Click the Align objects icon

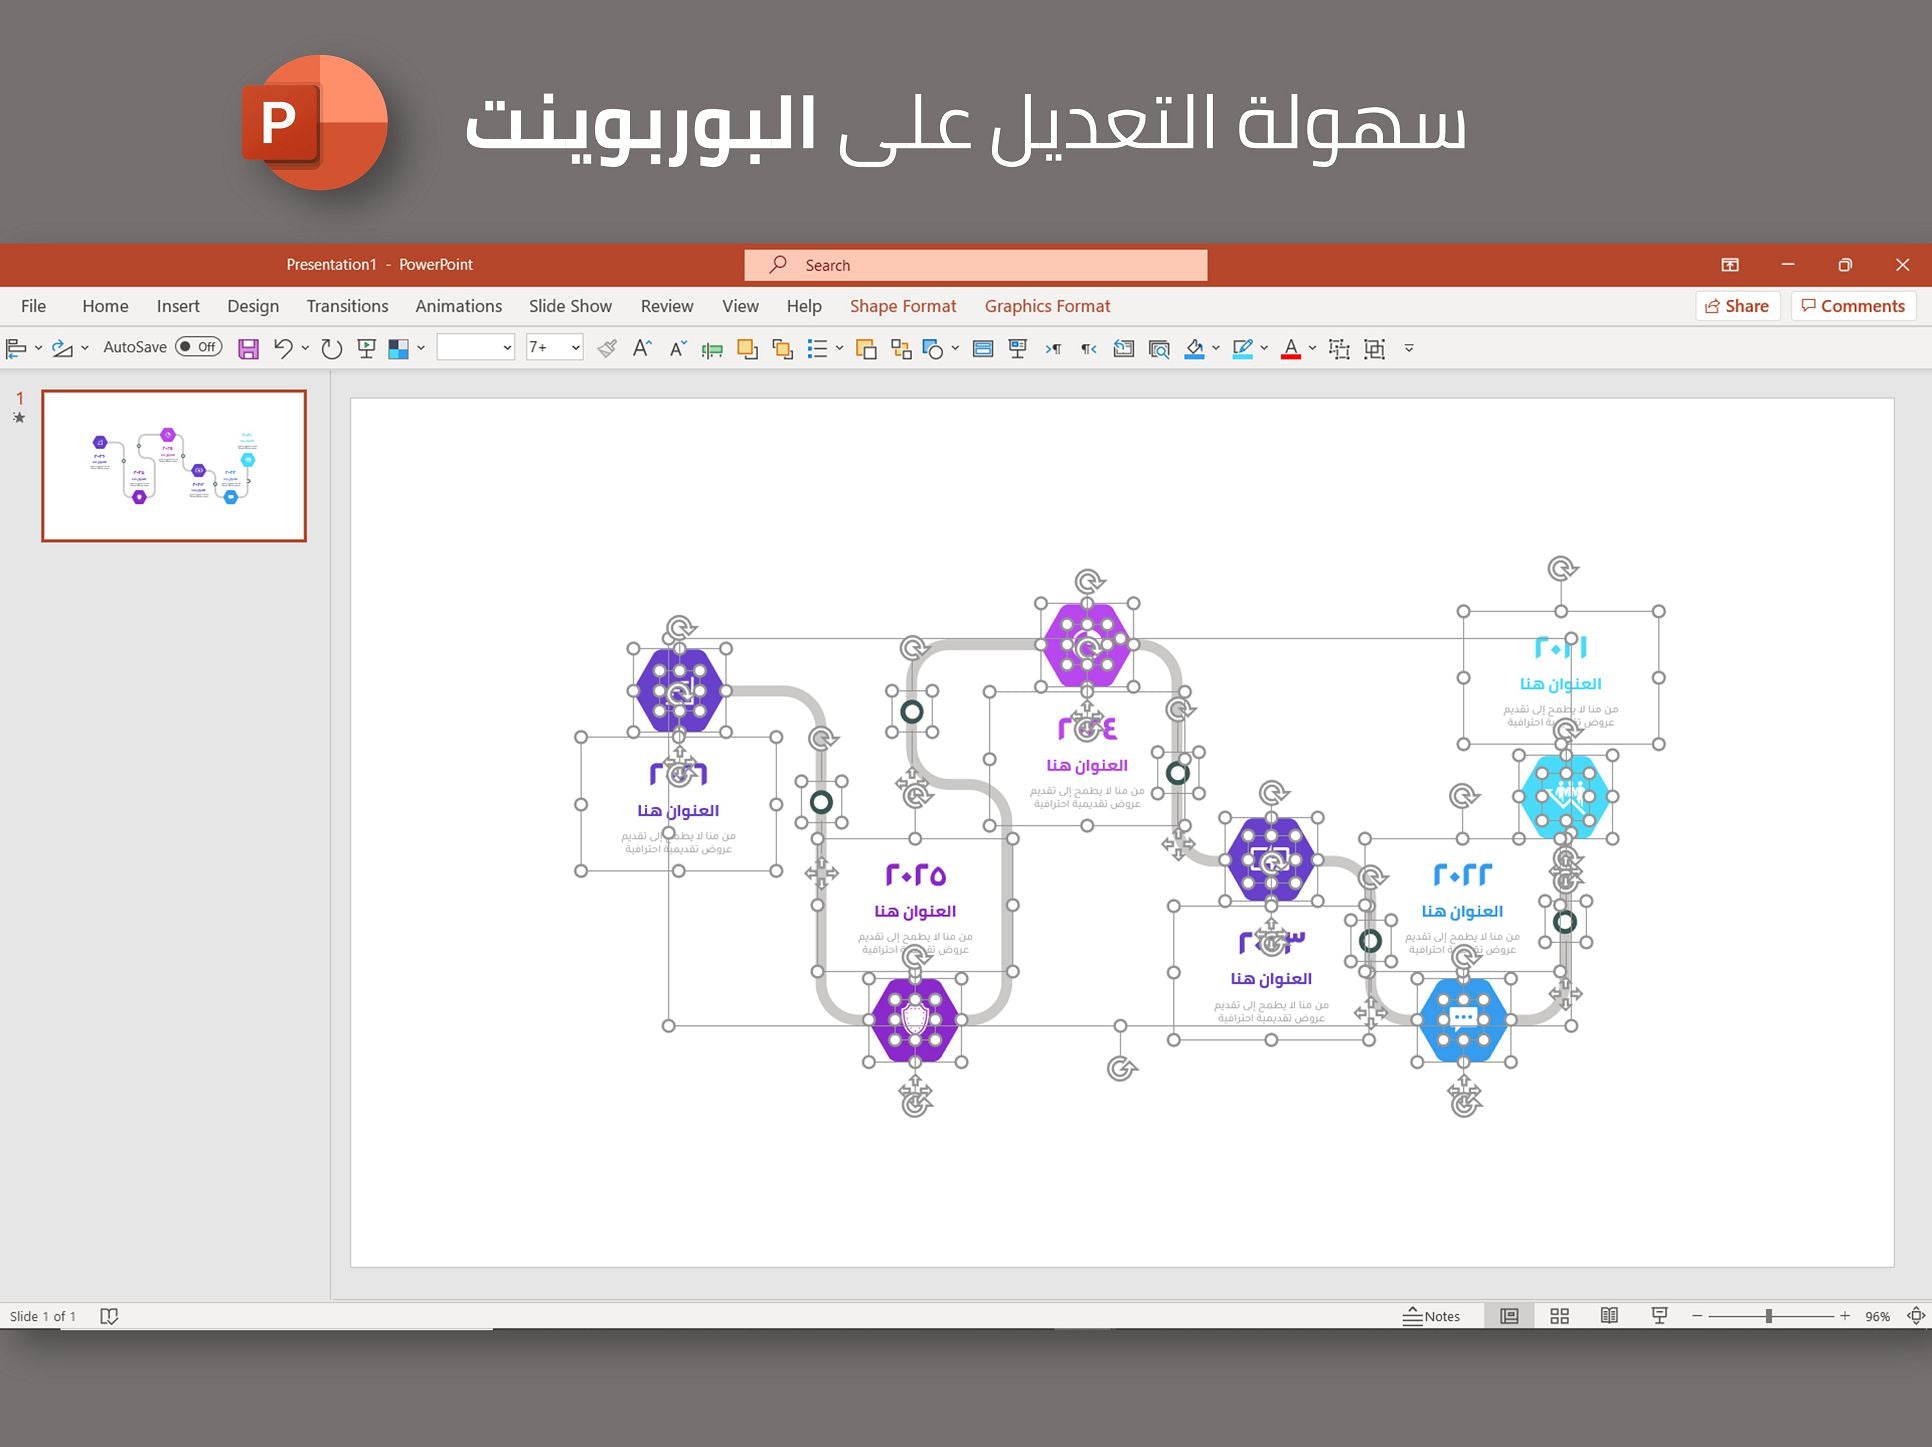[x=15, y=348]
